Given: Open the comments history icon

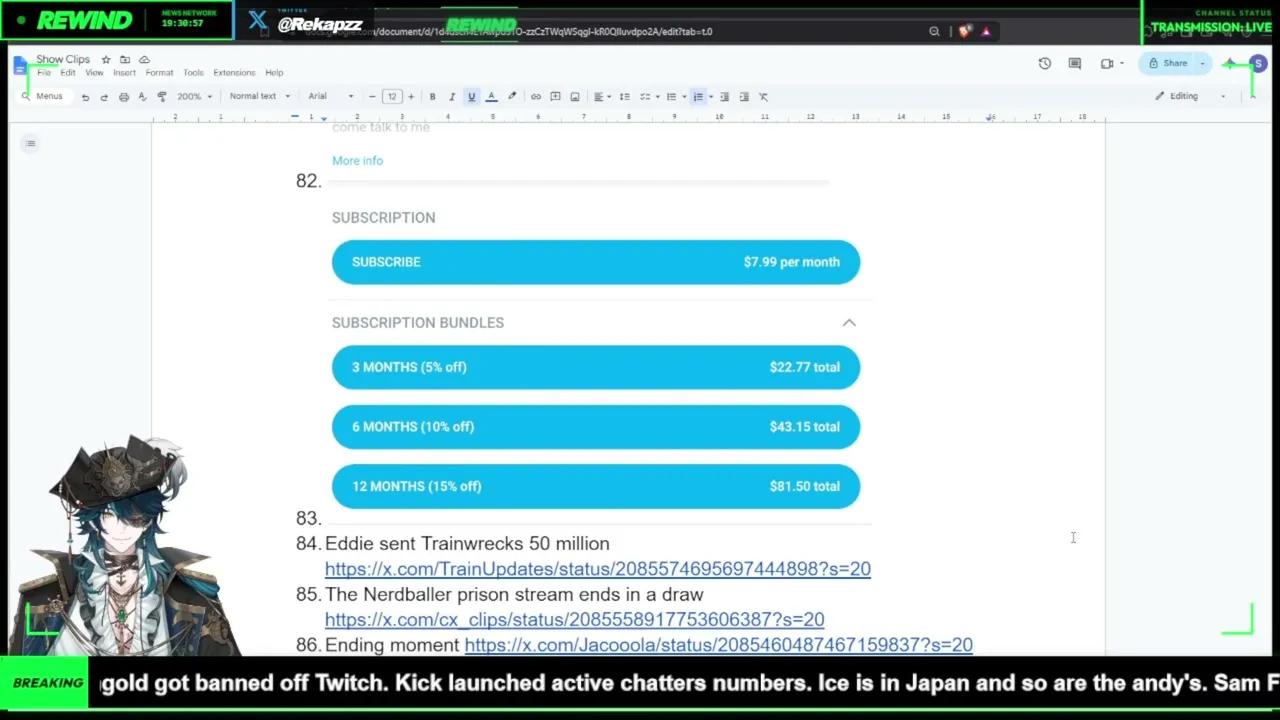Looking at the screenshot, I should (1075, 64).
